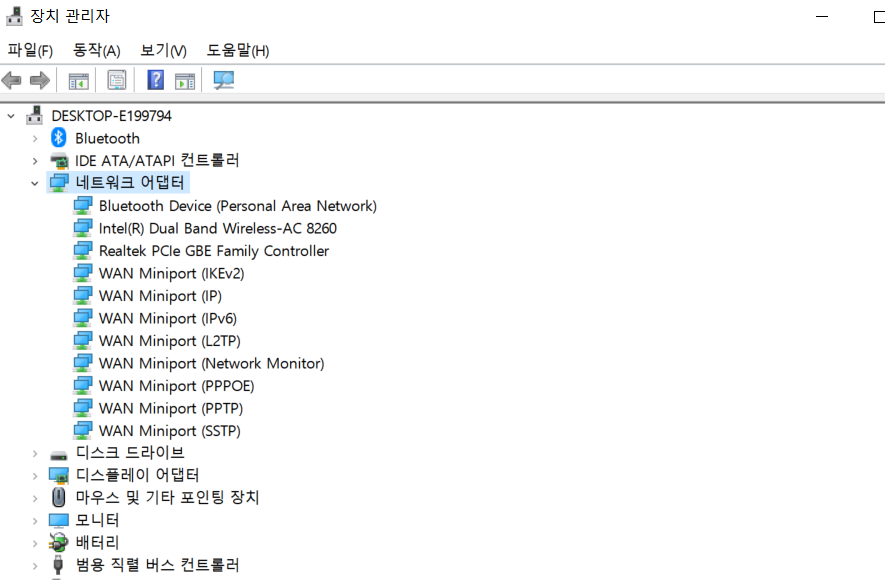The image size is (885, 580).
Task: Select Realtek PCIe GBE Family Controller
Action: tap(214, 251)
